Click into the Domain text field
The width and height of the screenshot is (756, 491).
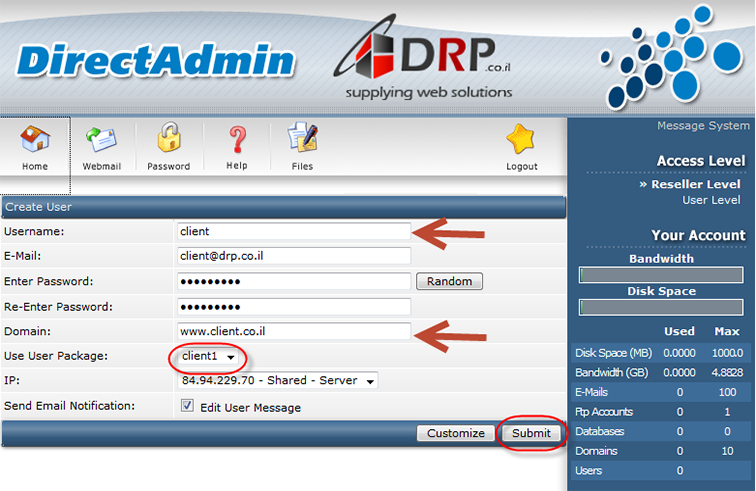pos(294,331)
